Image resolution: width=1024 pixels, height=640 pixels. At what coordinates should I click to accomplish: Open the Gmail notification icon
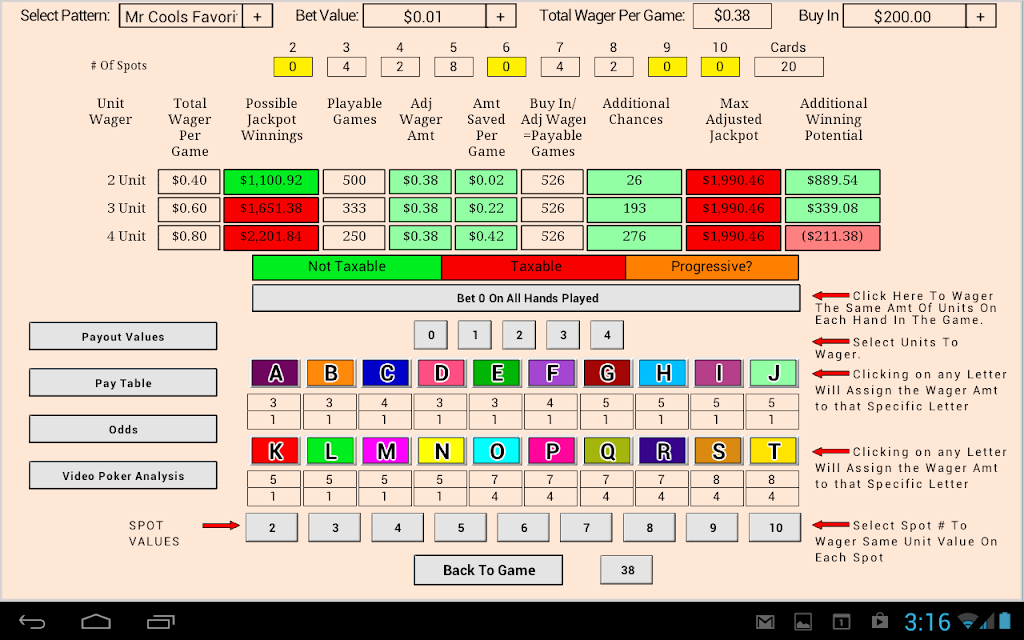click(x=765, y=622)
